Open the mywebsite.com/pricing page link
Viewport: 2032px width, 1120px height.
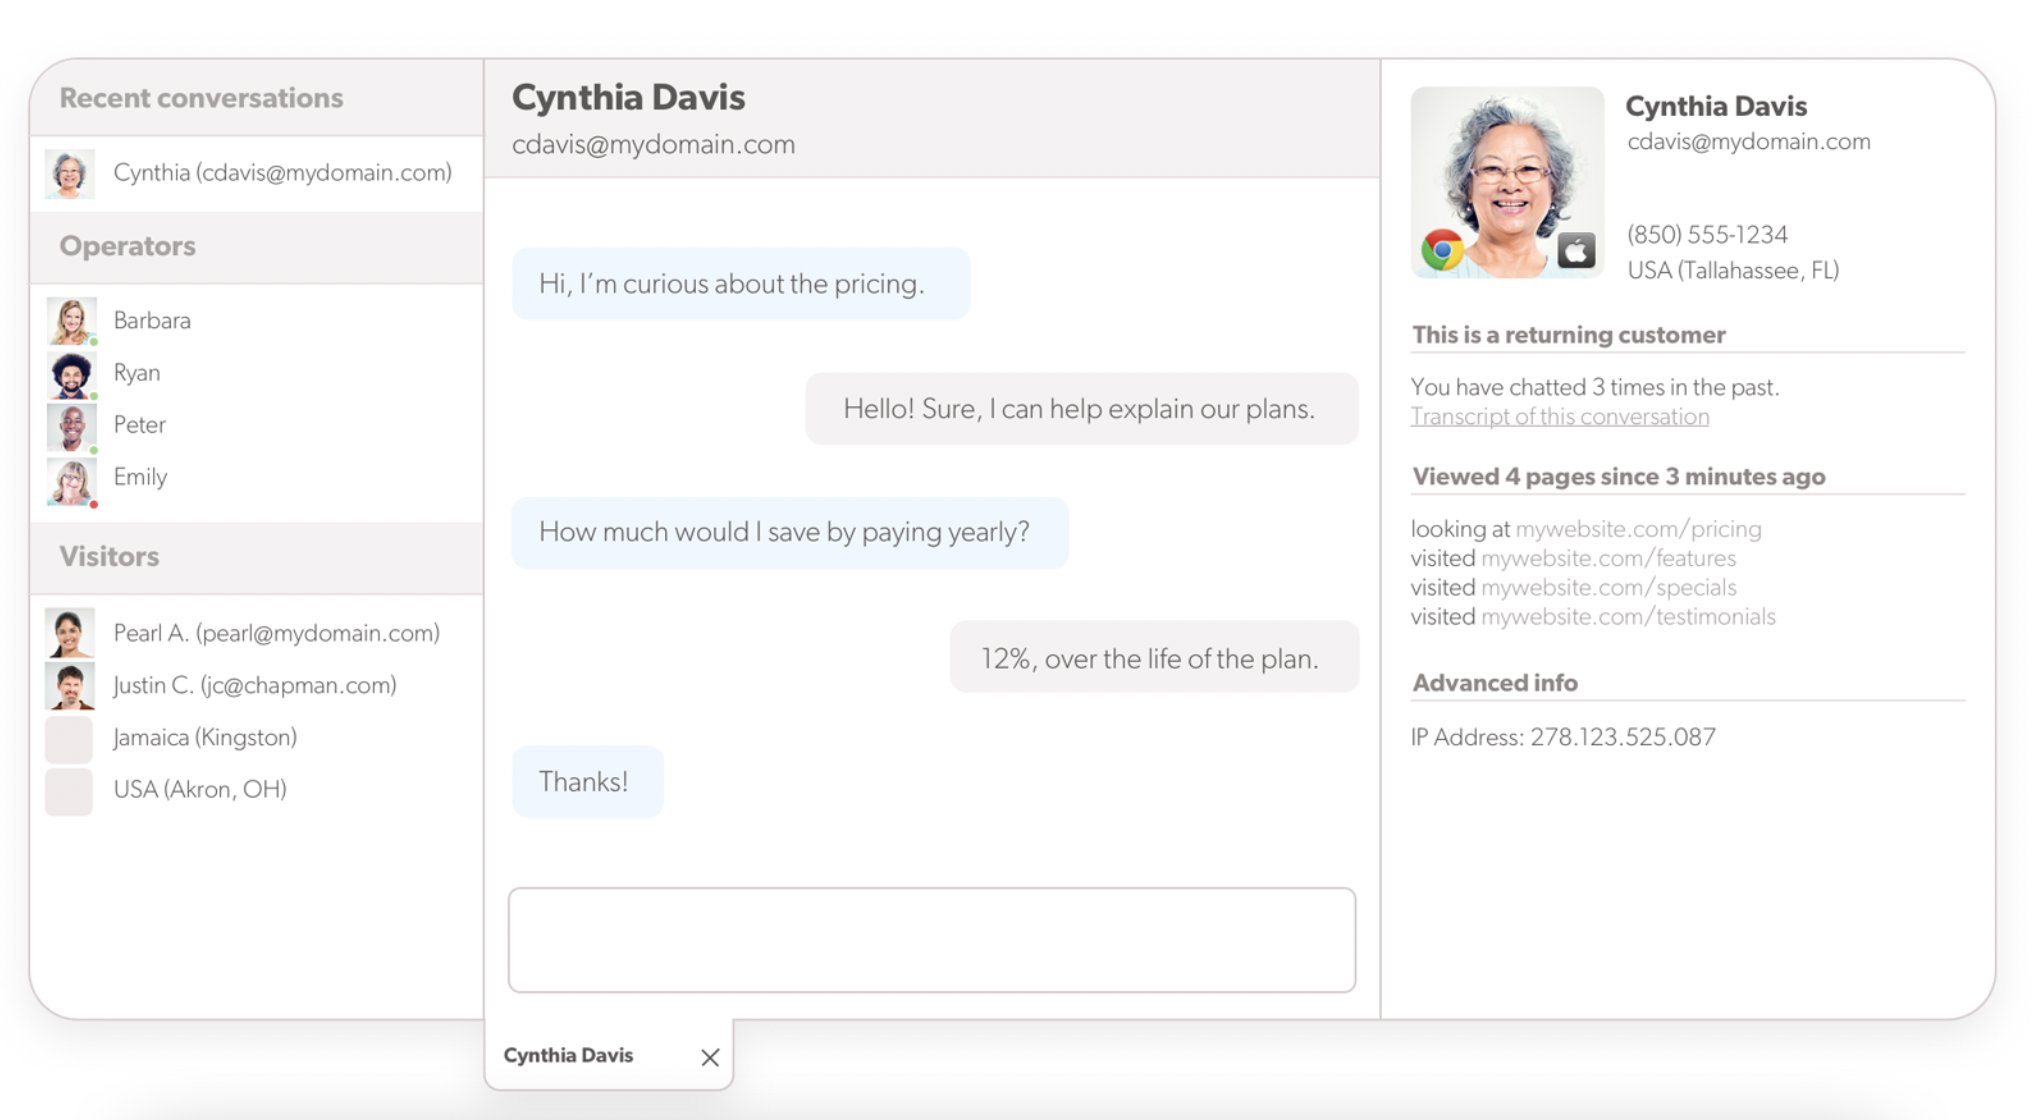1639,529
